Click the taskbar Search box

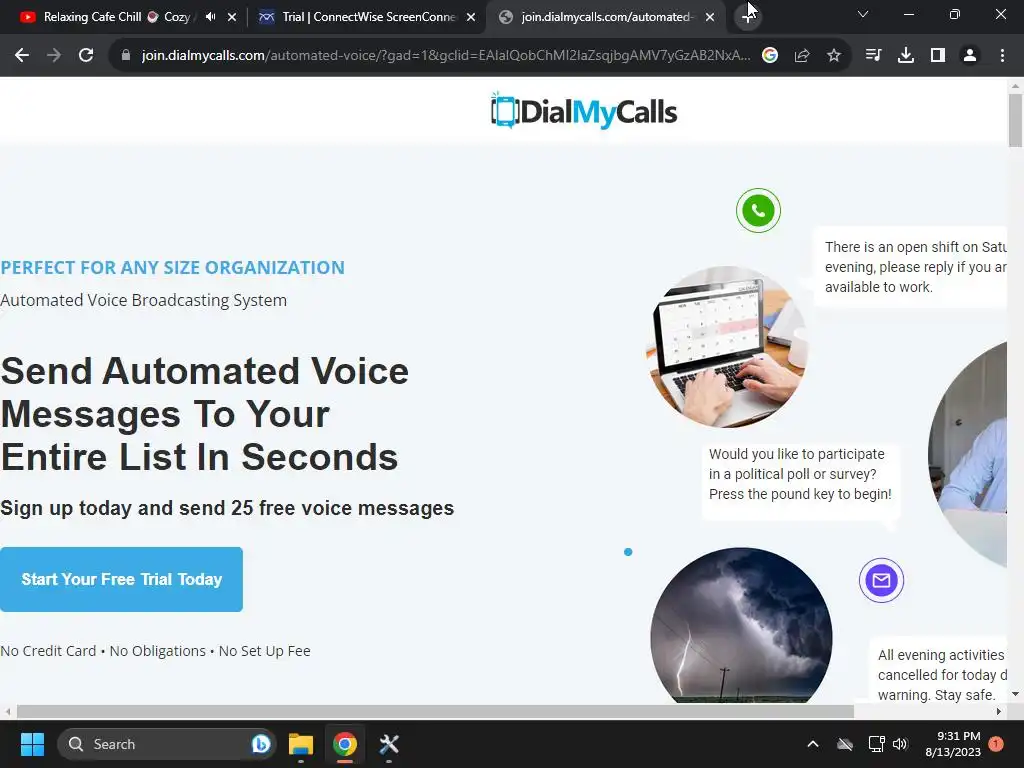point(167,744)
